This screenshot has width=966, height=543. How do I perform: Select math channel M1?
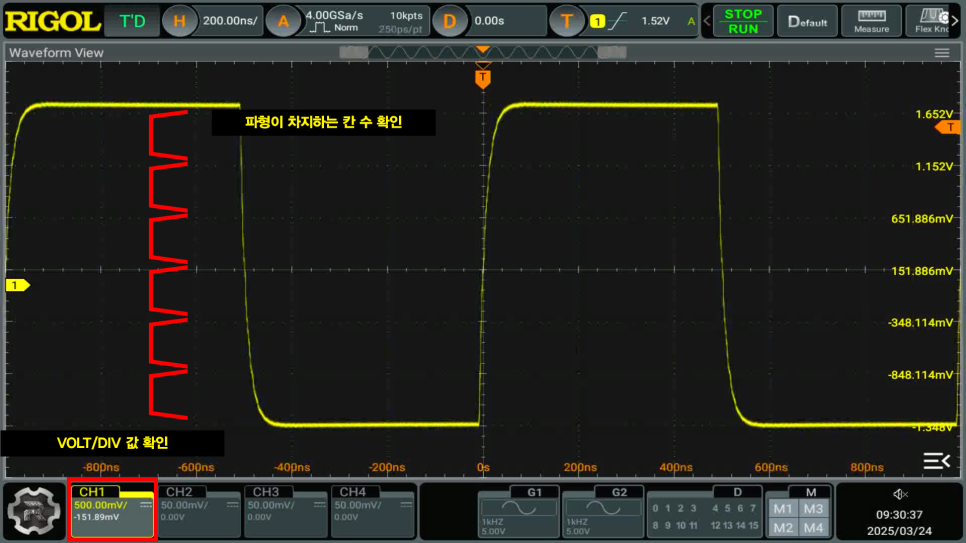782,509
